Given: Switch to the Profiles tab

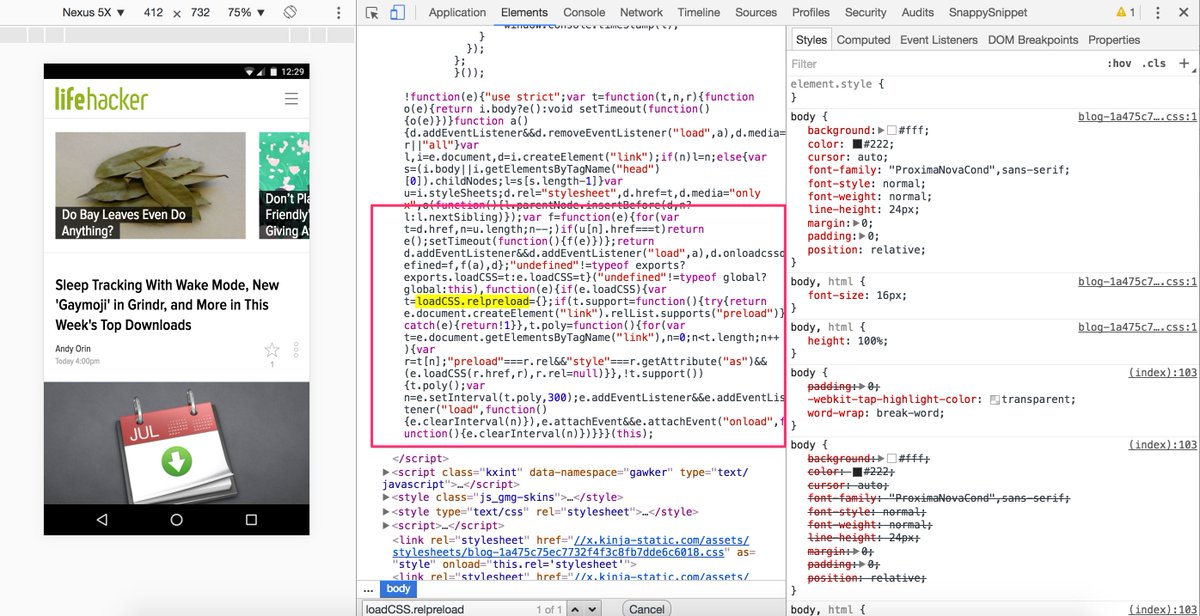Looking at the screenshot, I should 811,12.
